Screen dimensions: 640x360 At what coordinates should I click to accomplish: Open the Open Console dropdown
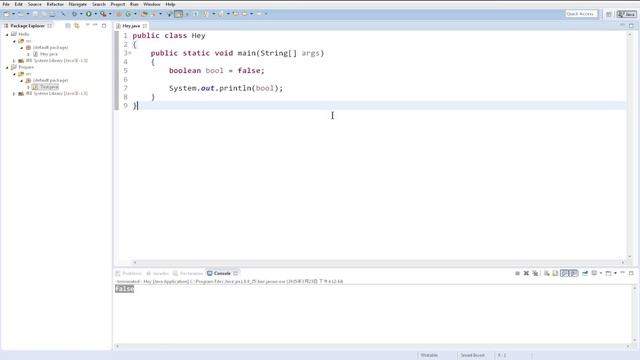tap(615, 273)
